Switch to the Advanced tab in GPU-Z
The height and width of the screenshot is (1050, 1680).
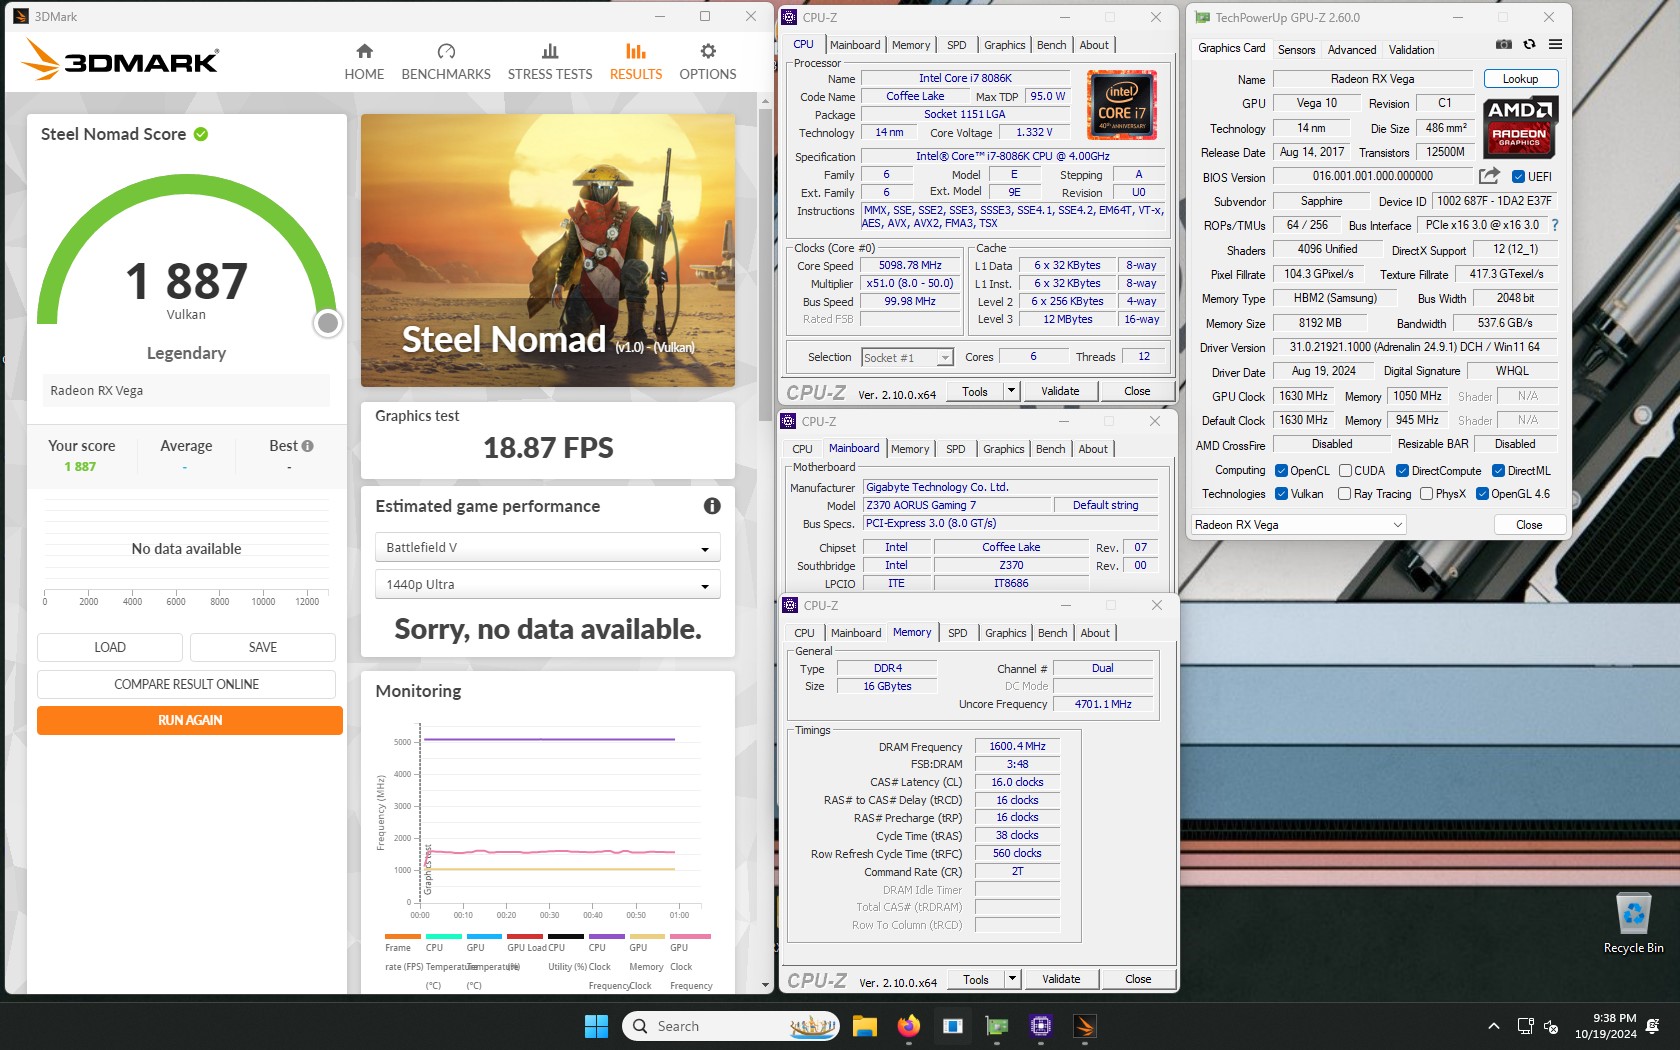point(1352,50)
